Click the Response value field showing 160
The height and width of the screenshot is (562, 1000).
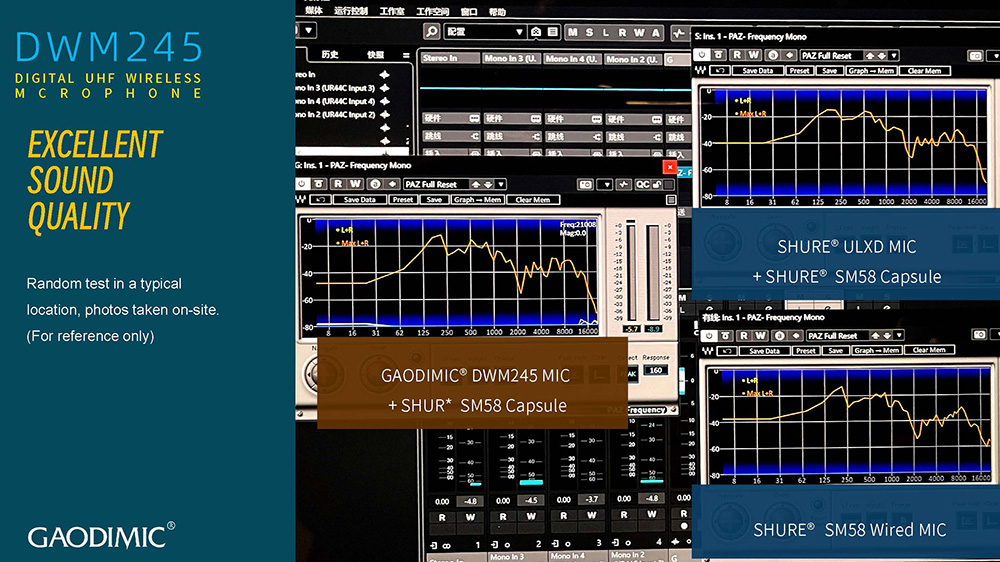655,370
